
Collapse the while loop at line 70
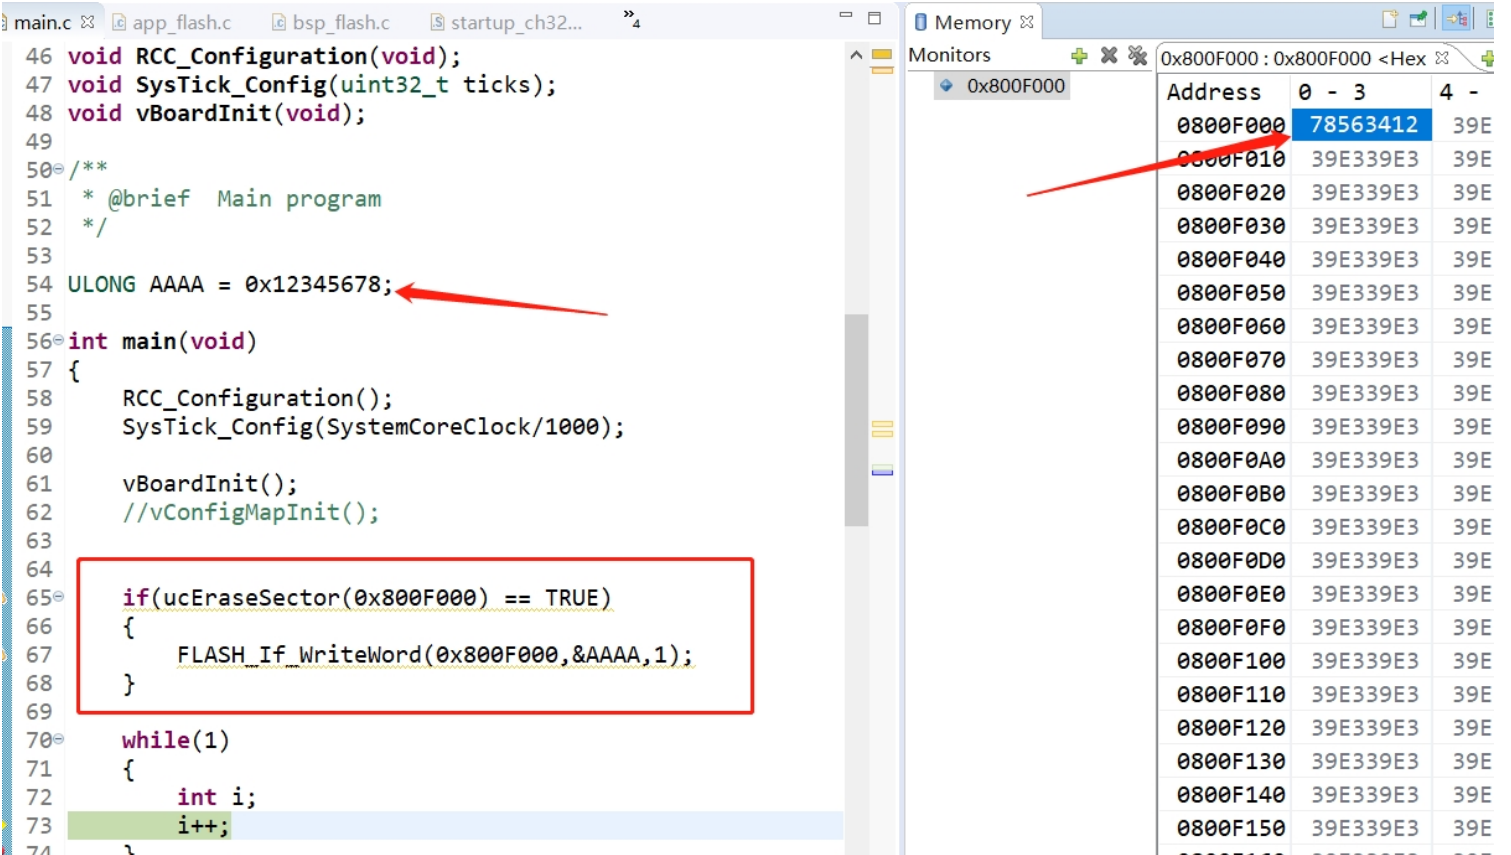pyautogui.click(x=58, y=740)
